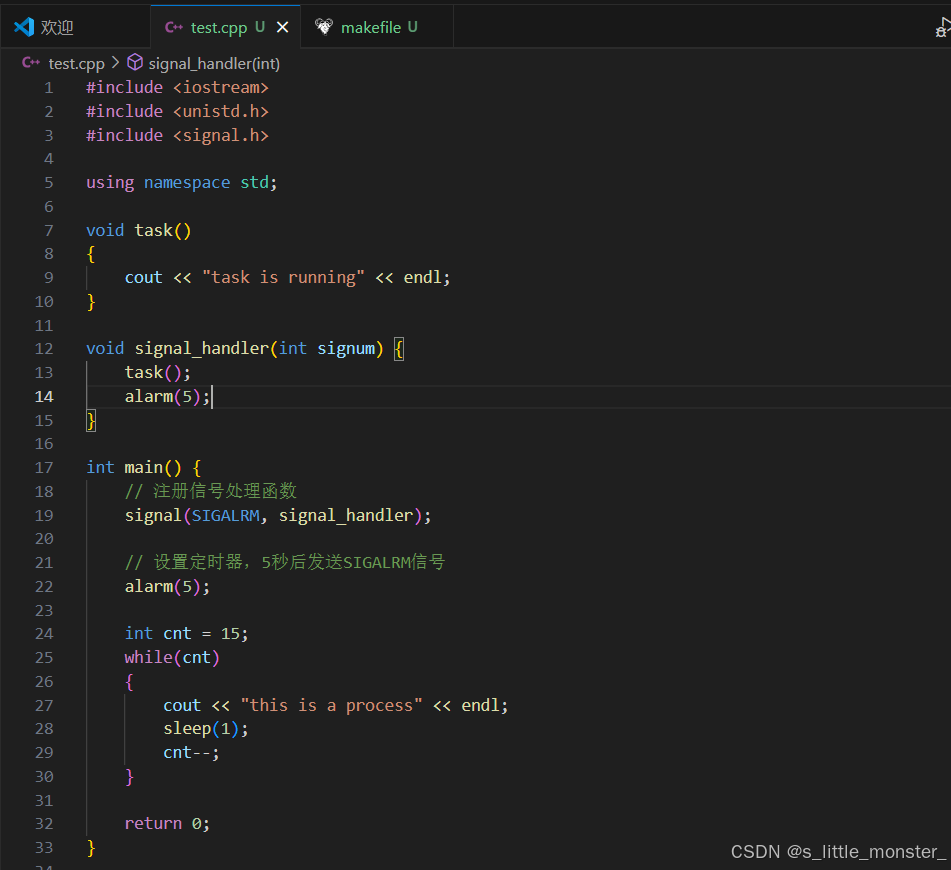Screen dimensions: 951x870
Task: Click the C++ file icon on the test.cpp tab
Action: 174,27
